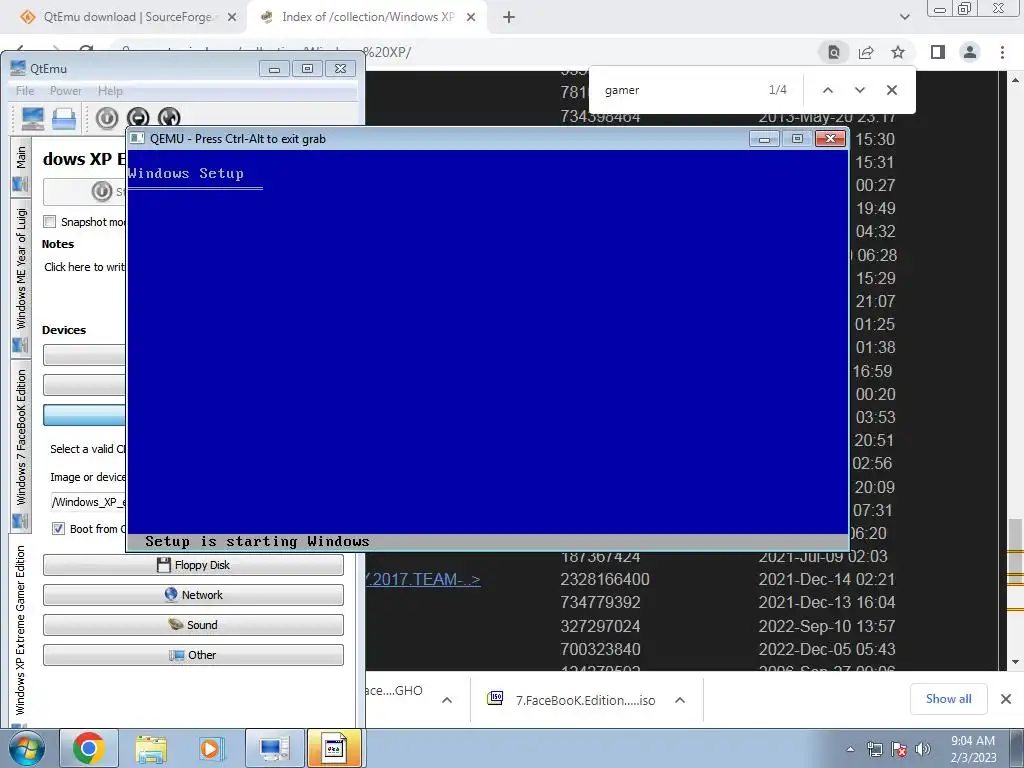Image resolution: width=1024 pixels, height=768 pixels.
Task: Switch to the Main tab in QtEmu
Action: point(21,167)
